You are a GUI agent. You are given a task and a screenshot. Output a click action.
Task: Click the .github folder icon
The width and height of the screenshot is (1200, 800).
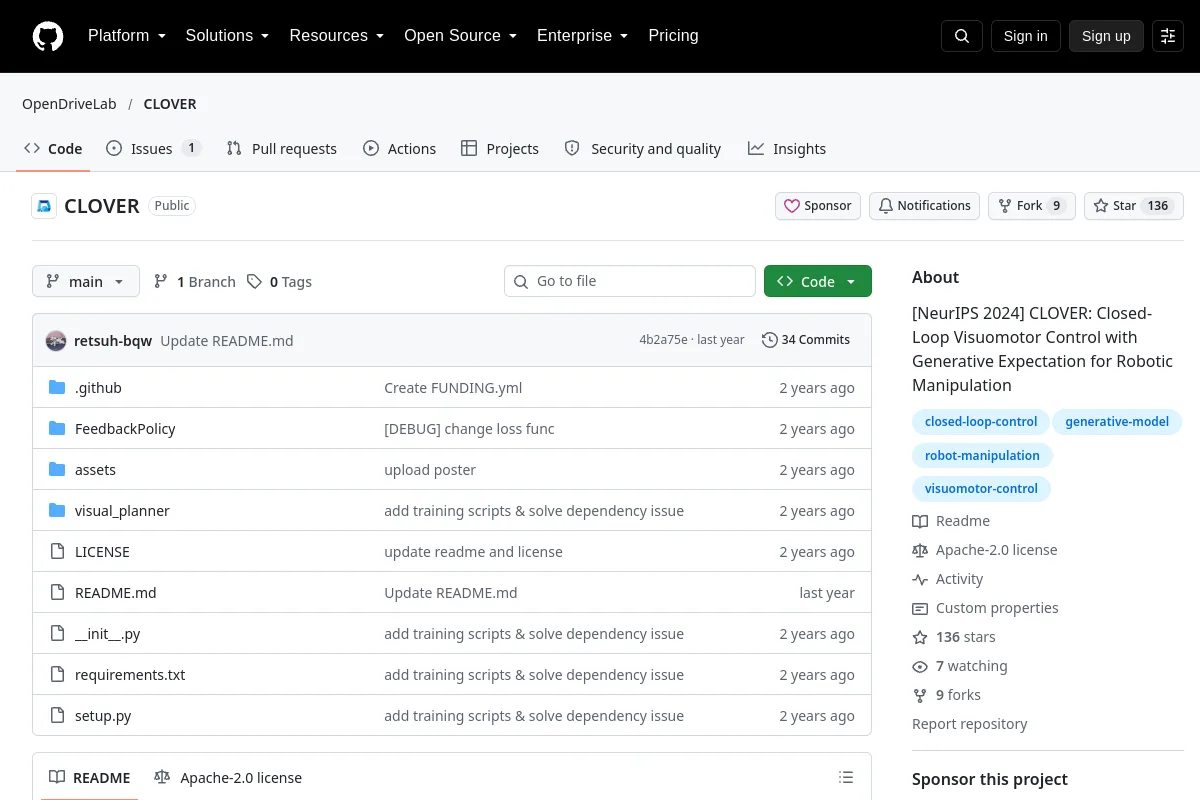[57, 388]
